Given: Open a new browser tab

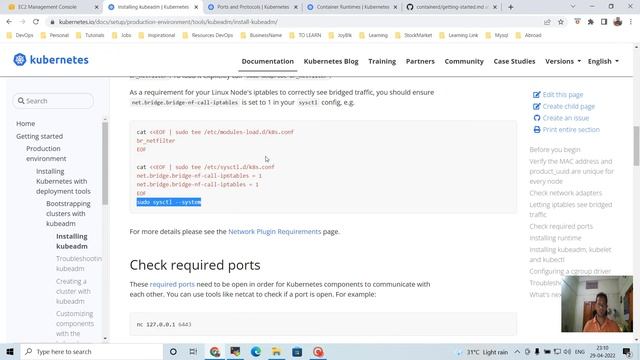Looking at the screenshot, I should point(511,7).
